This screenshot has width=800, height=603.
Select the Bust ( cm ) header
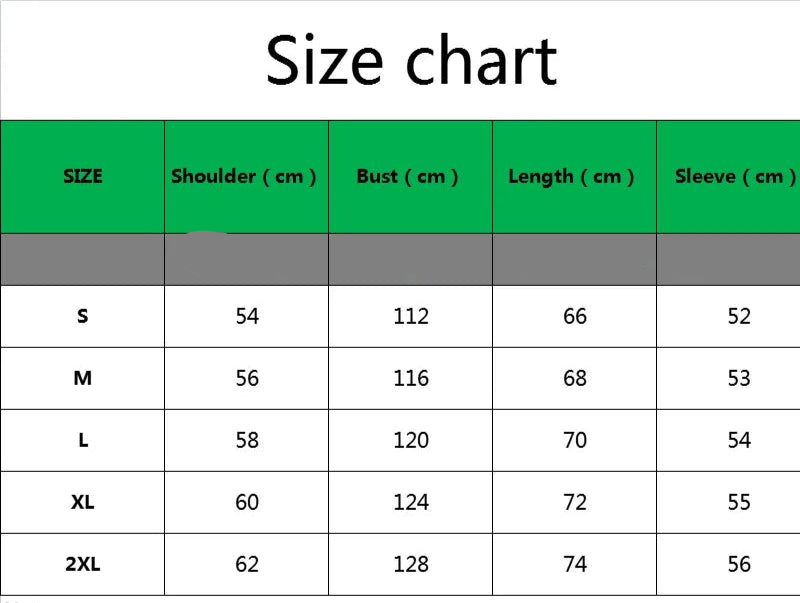pos(408,176)
